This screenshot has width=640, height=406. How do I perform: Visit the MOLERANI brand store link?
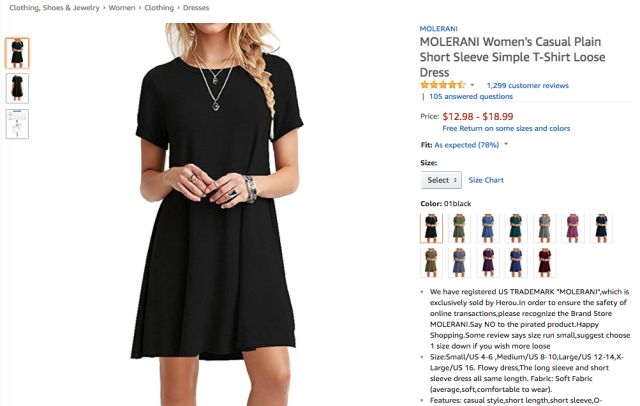(438, 29)
